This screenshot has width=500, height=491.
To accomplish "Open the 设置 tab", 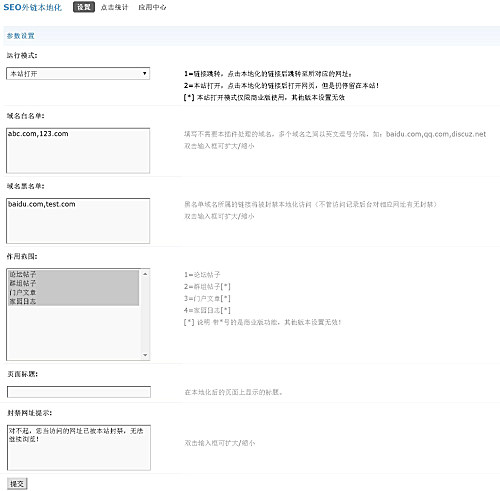I will click(84, 7).
